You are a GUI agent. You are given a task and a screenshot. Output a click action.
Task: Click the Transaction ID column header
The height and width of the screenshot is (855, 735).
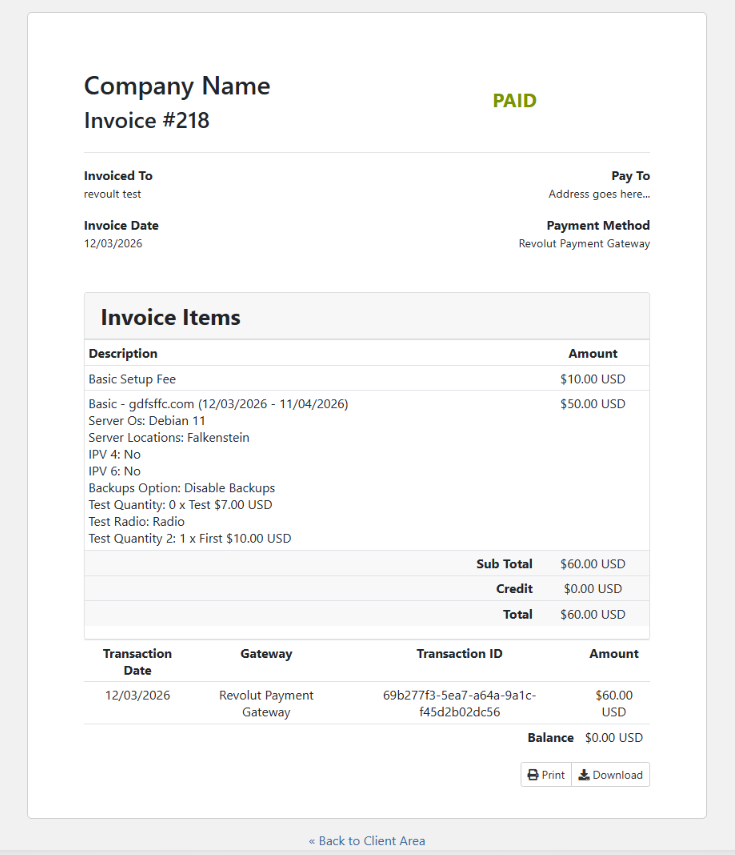(x=459, y=654)
